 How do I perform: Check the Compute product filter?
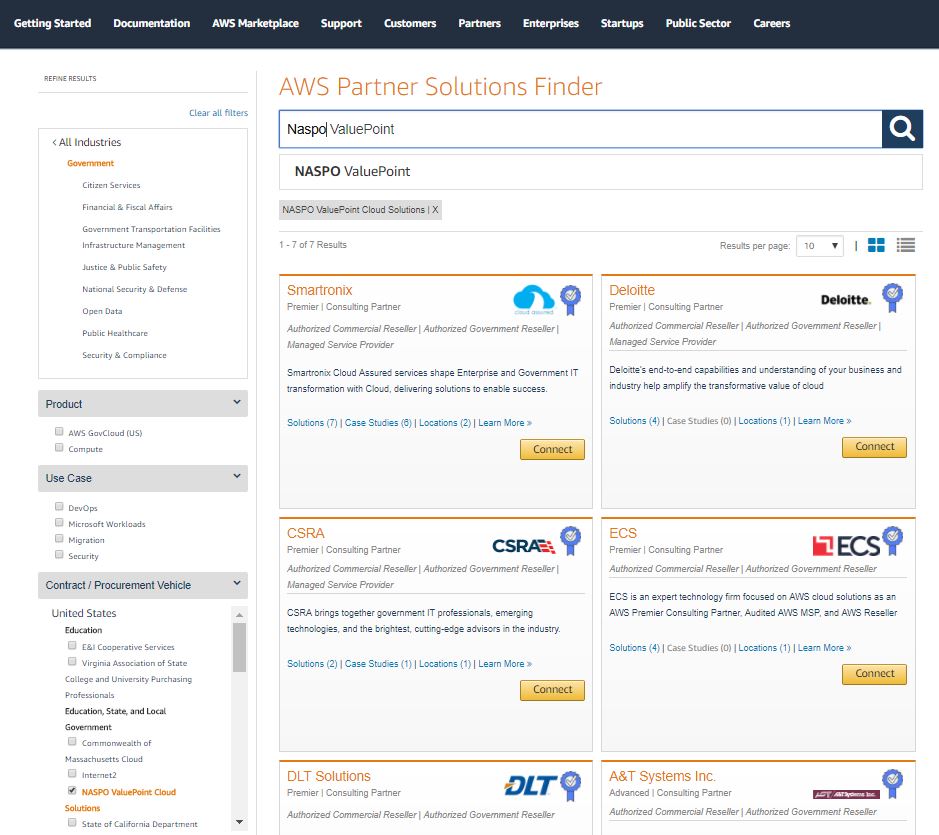[59, 447]
